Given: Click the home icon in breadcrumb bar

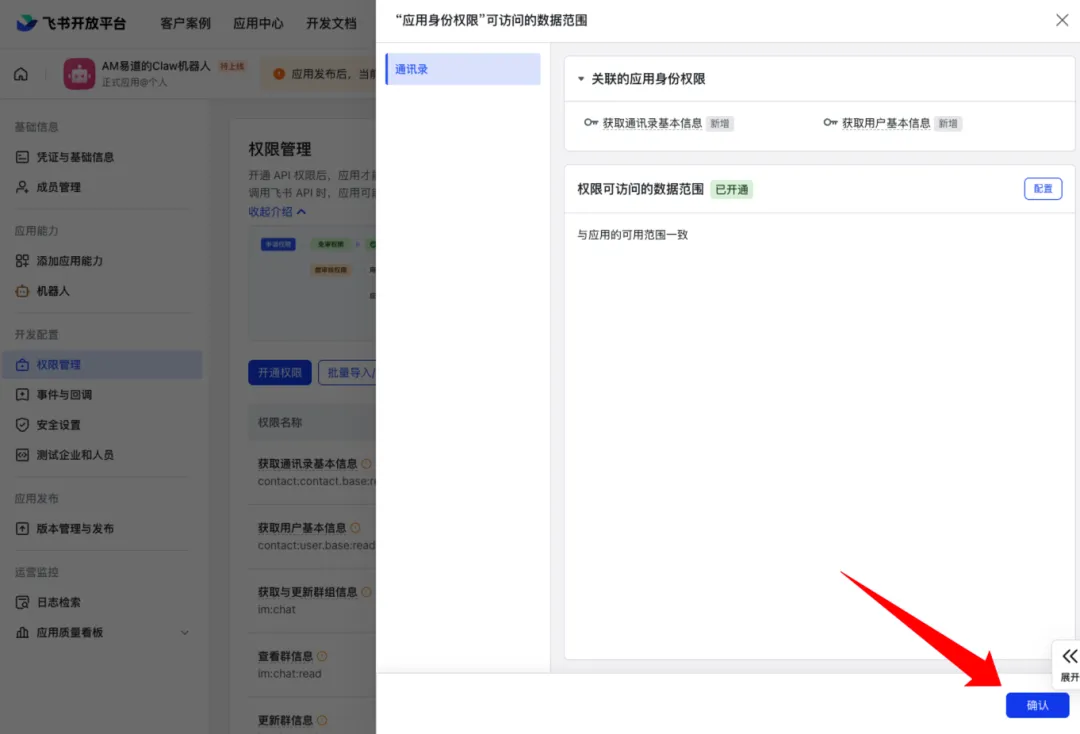Looking at the screenshot, I should [21, 74].
